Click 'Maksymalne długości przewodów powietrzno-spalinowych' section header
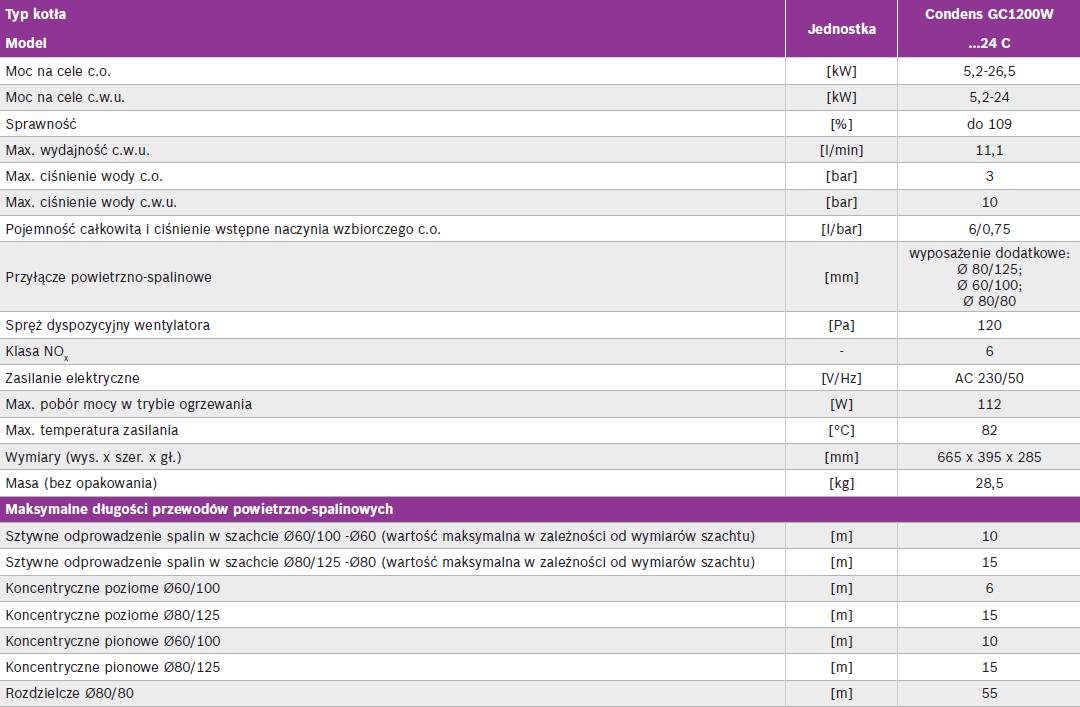Screen dimensions: 1080x707 pos(199,509)
